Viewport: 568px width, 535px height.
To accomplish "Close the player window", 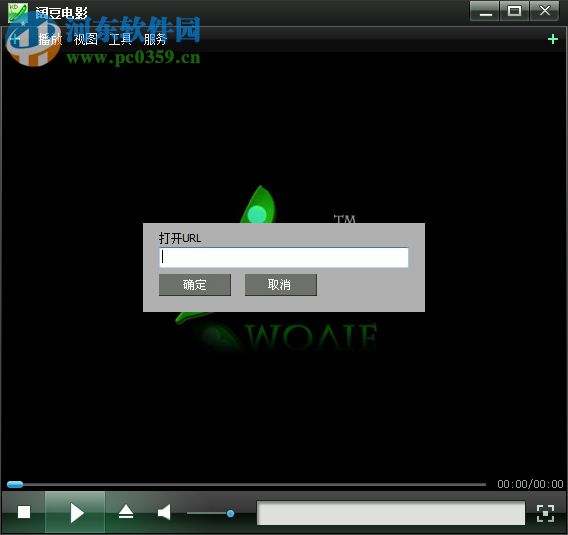I will pyautogui.click(x=544, y=11).
